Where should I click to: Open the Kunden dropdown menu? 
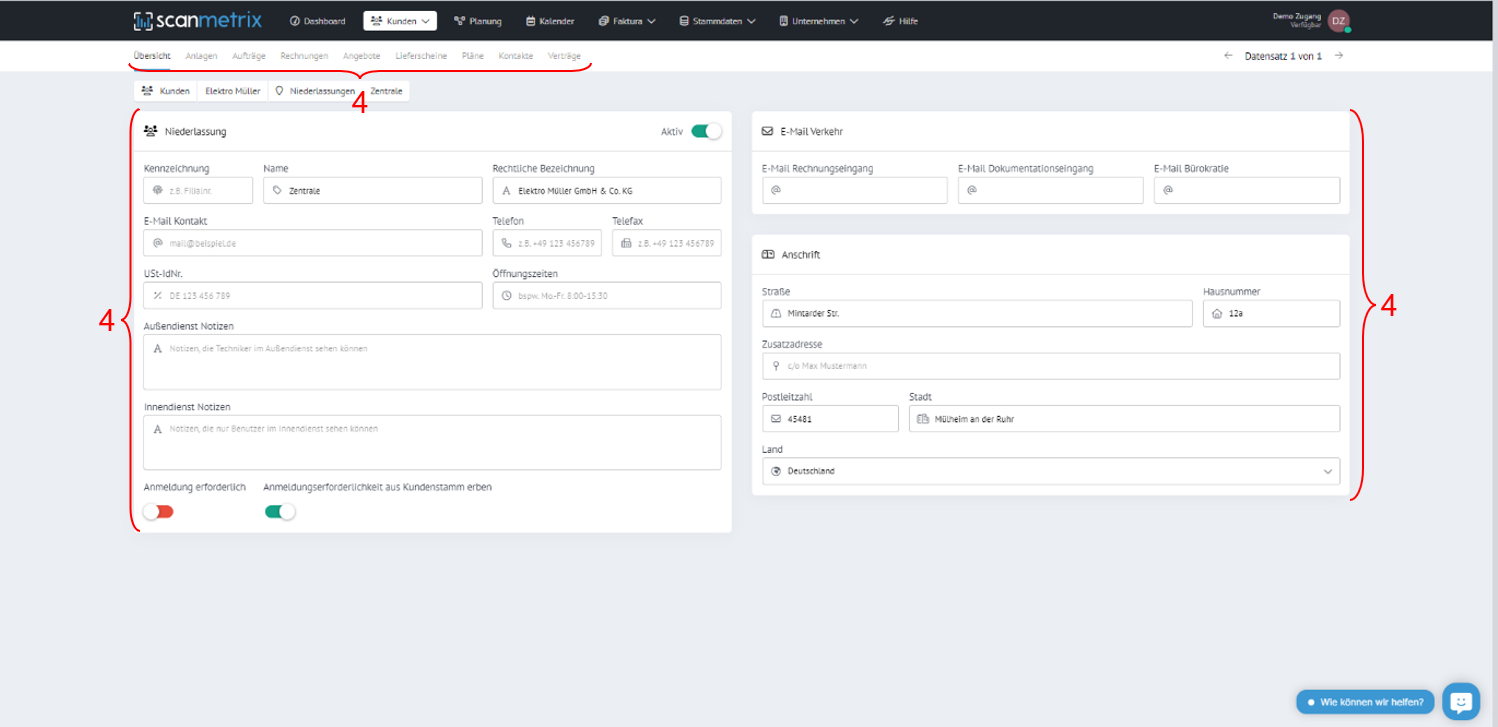[400, 21]
